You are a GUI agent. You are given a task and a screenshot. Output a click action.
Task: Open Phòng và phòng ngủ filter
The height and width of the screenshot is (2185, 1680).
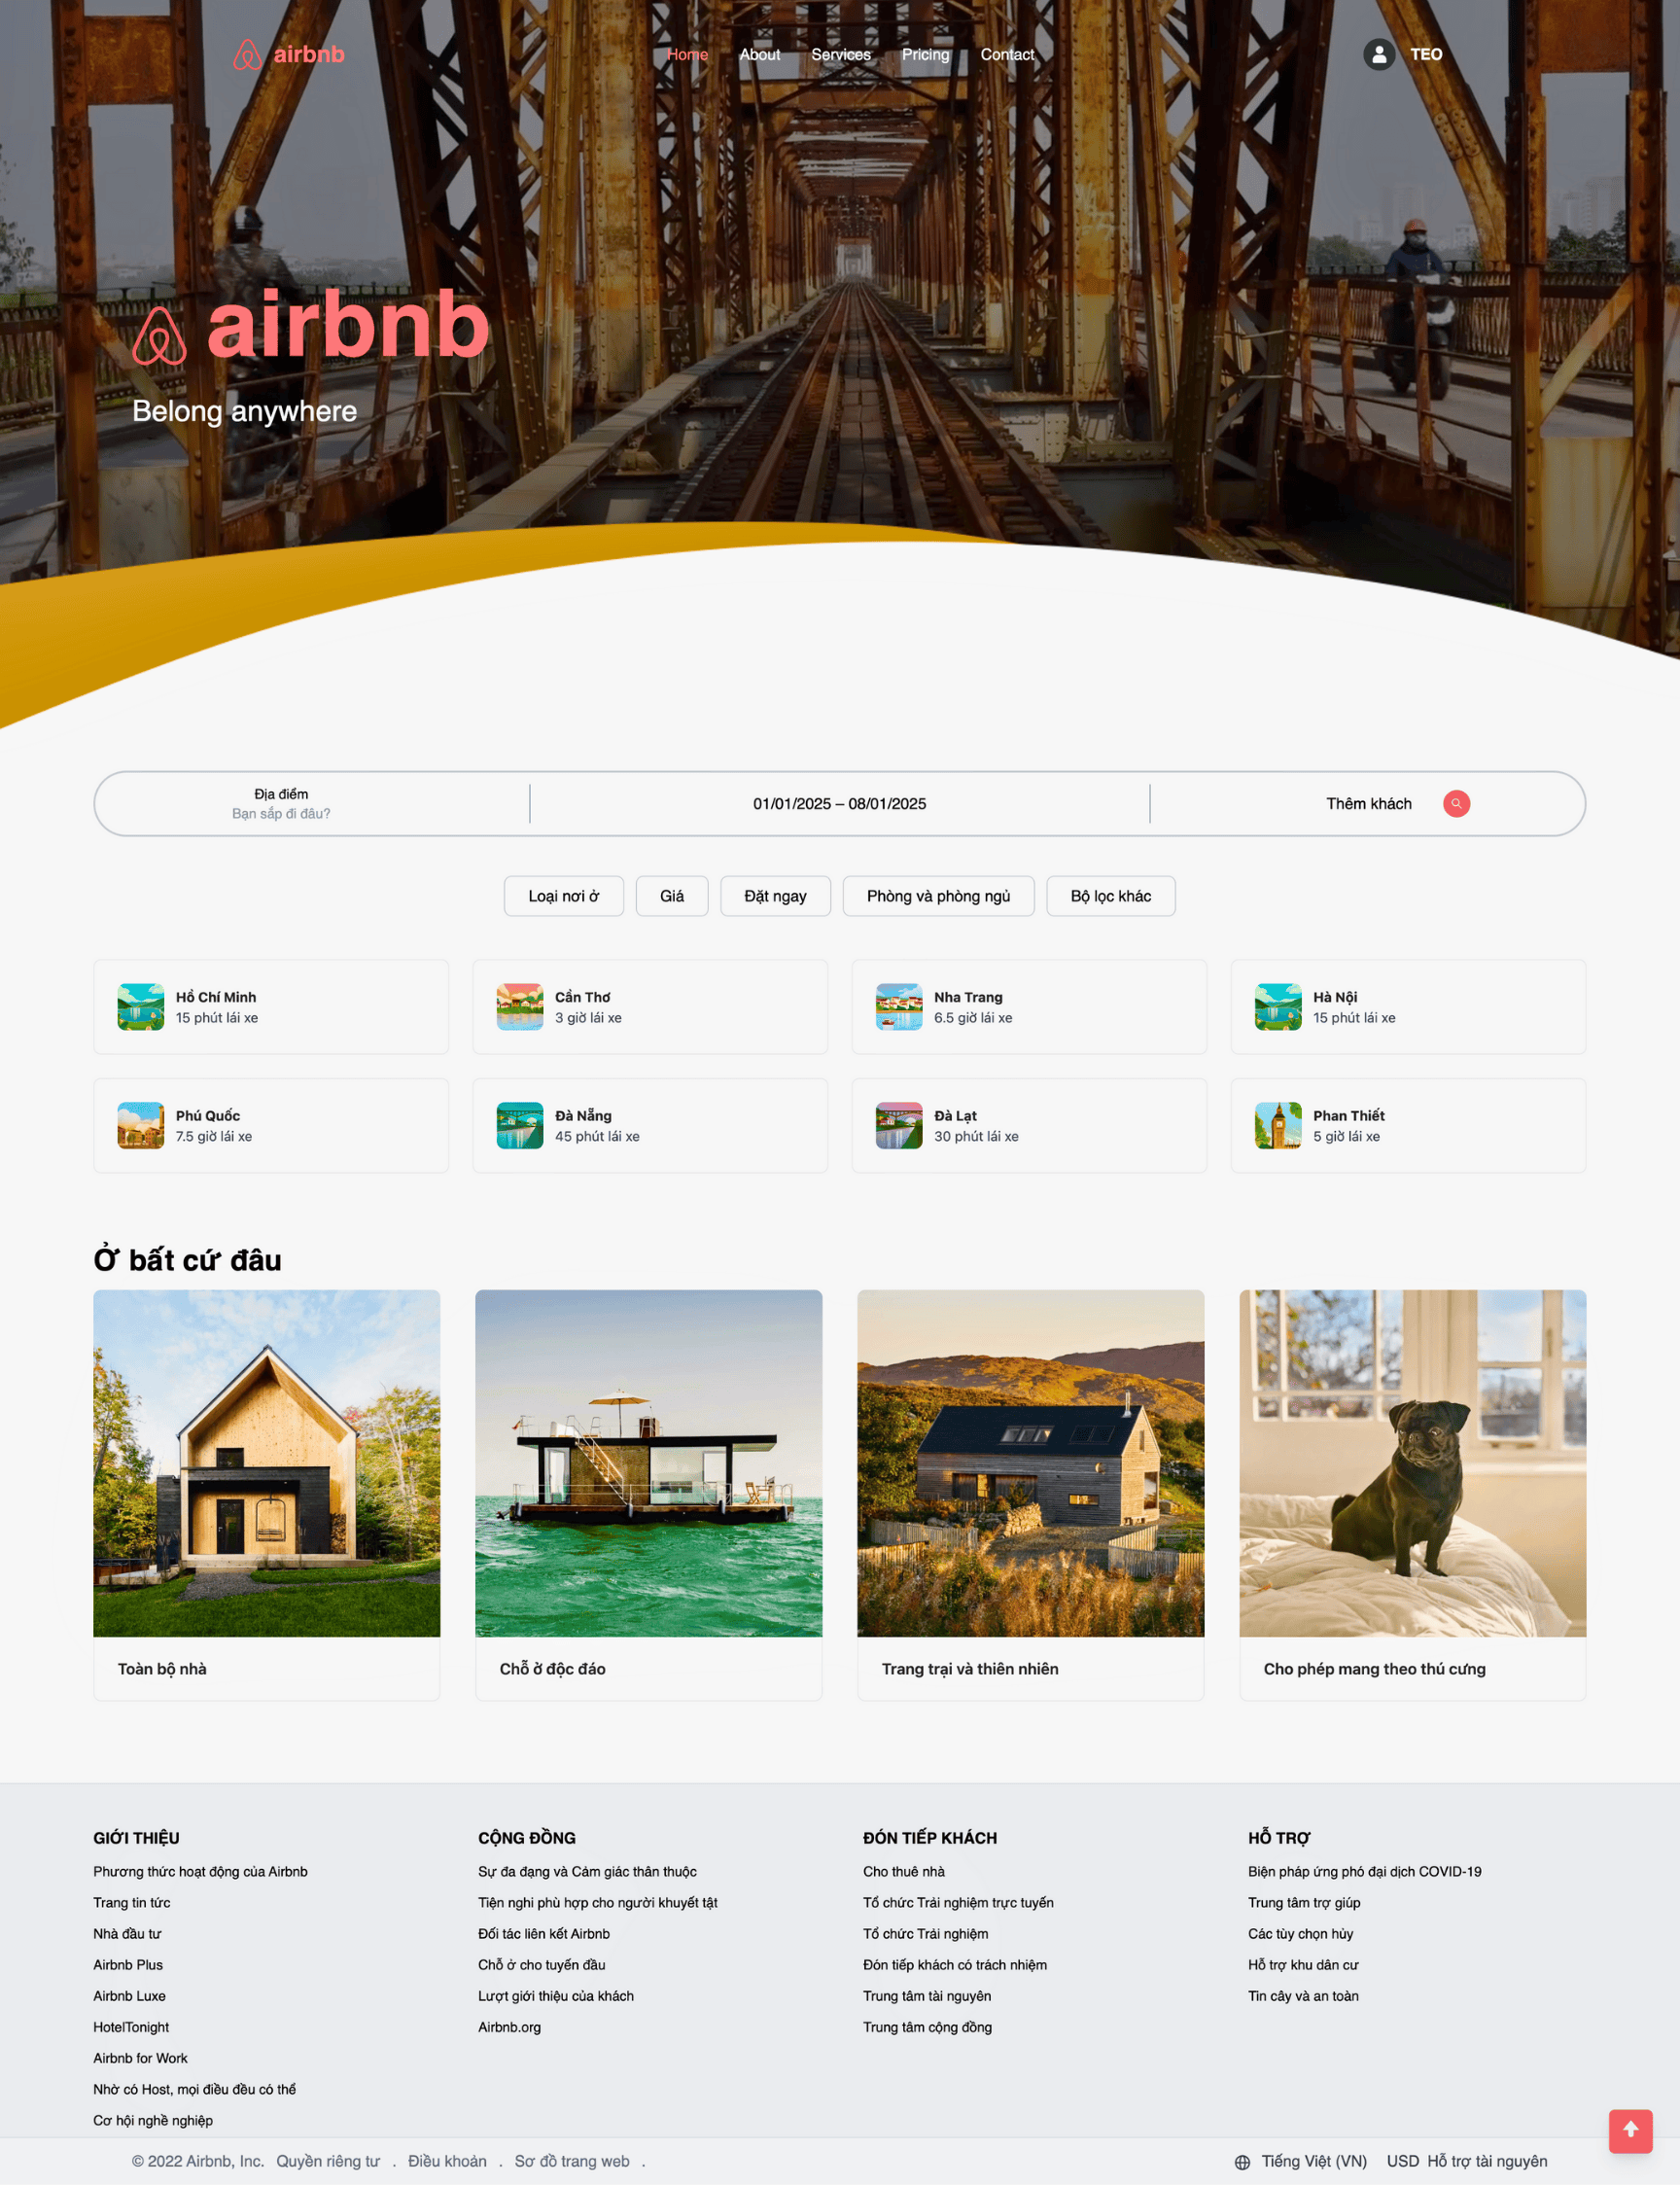[x=938, y=895]
